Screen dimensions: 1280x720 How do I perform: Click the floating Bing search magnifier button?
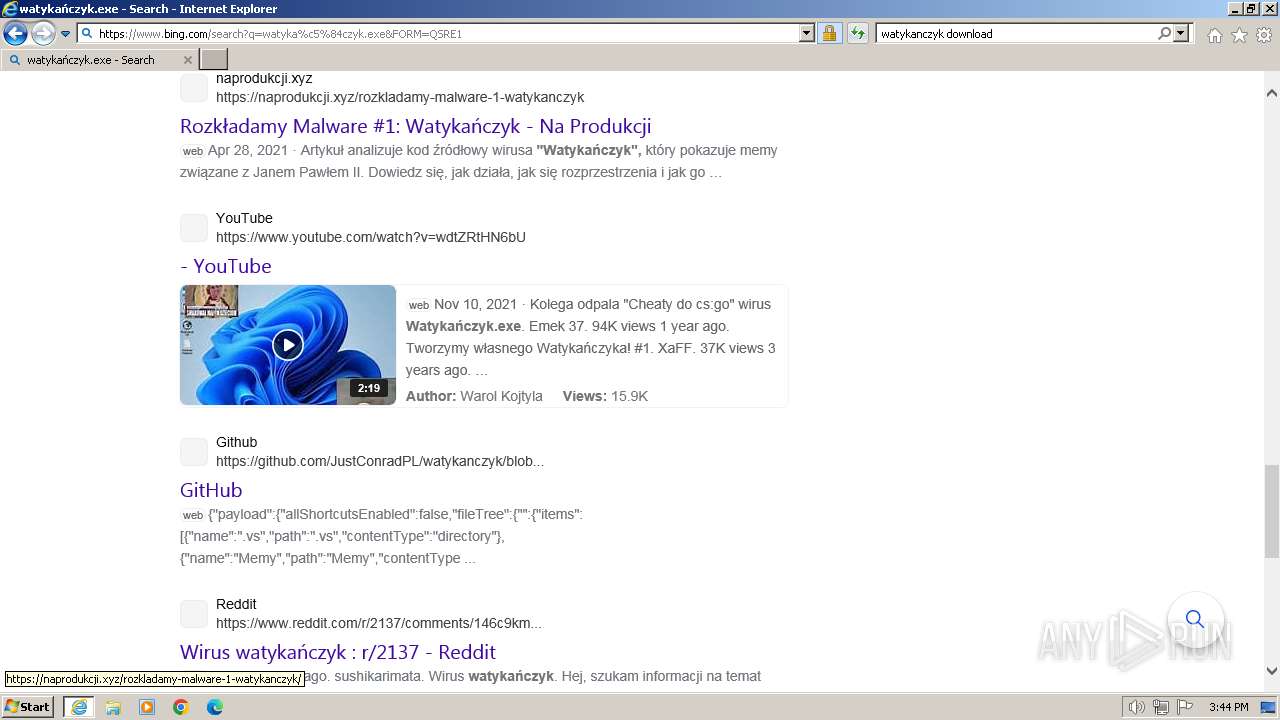(1195, 619)
